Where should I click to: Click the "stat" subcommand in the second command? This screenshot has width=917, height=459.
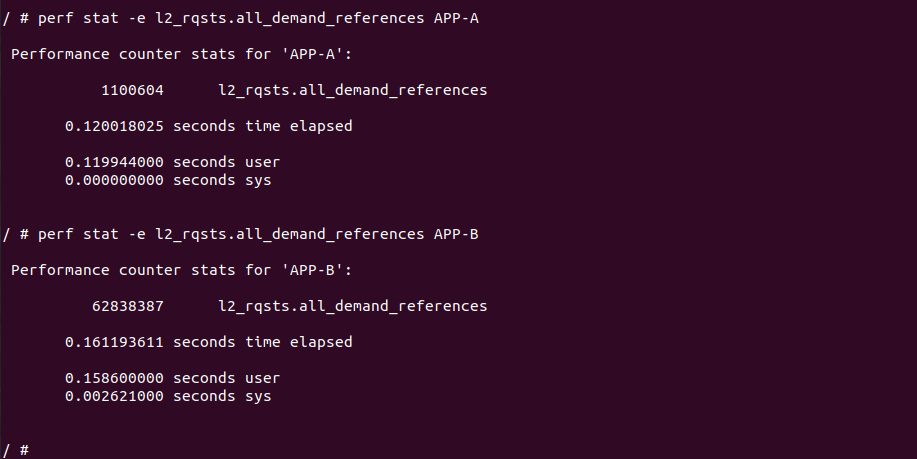pos(101,234)
